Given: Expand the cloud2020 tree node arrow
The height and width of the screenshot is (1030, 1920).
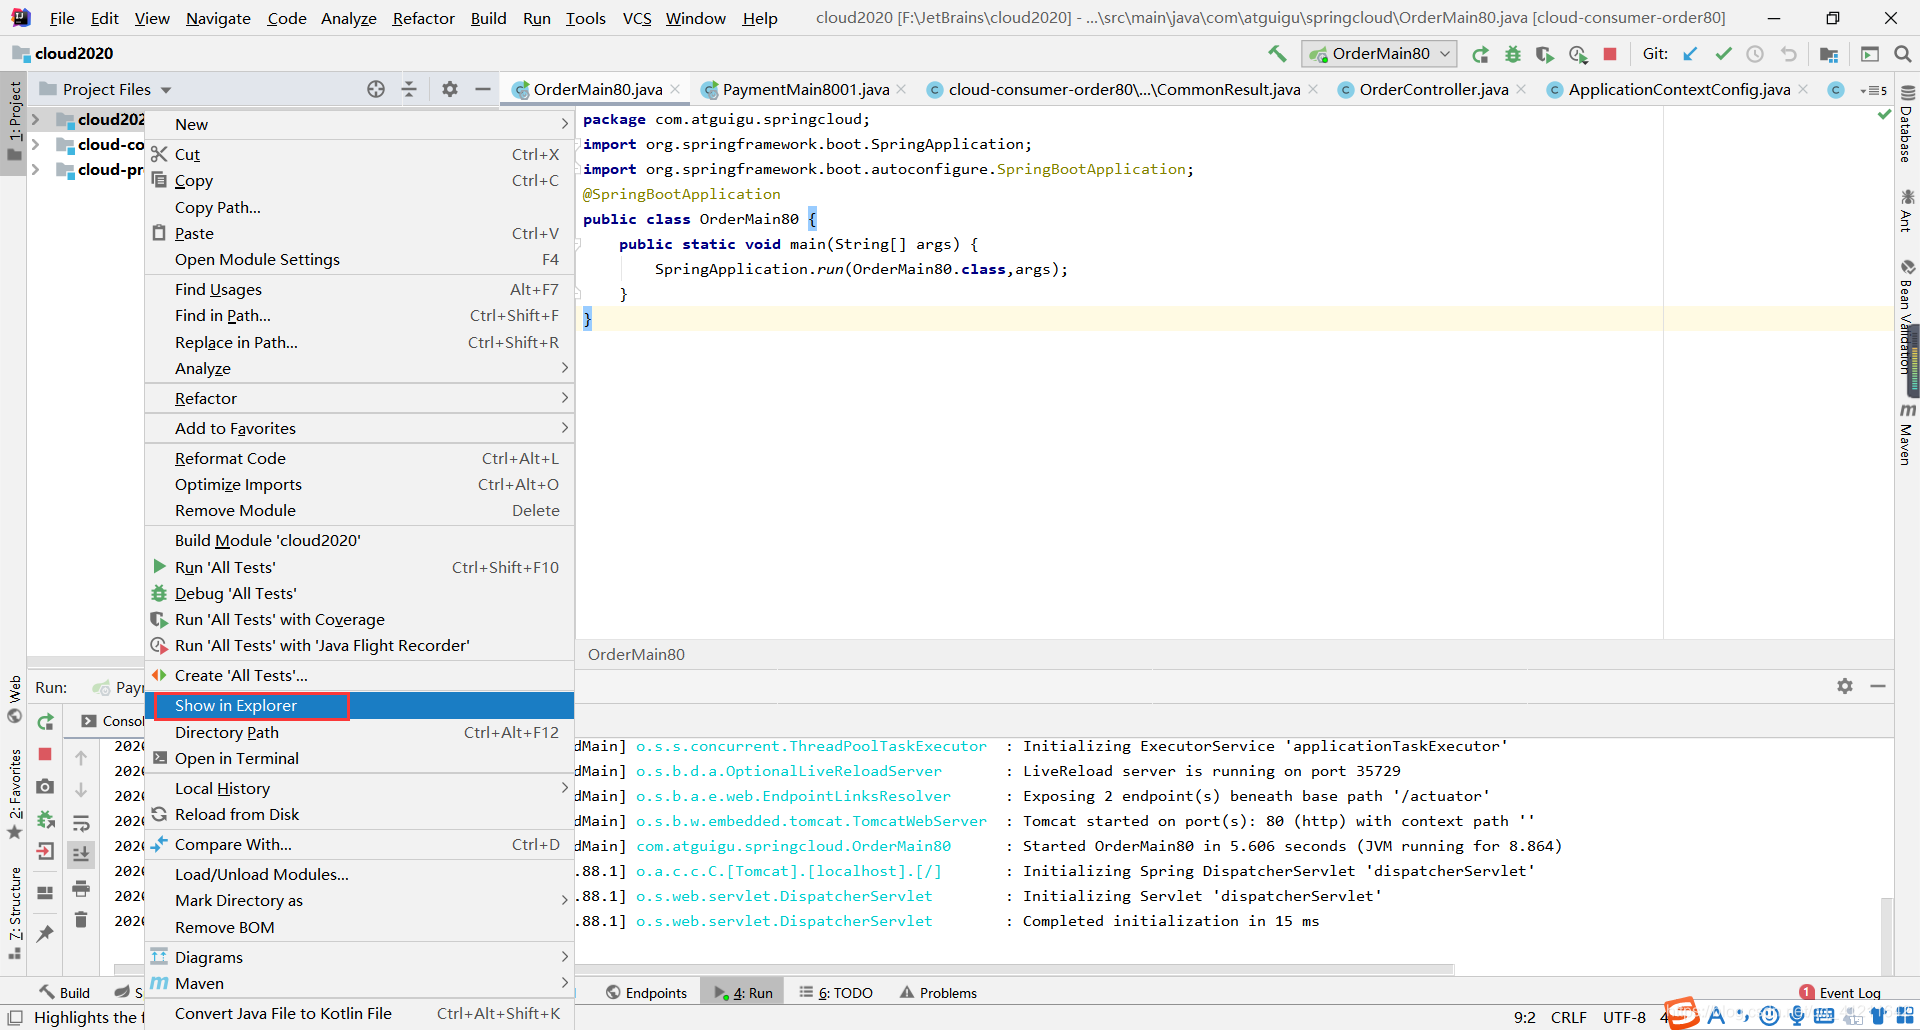Looking at the screenshot, I should (x=36, y=119).
